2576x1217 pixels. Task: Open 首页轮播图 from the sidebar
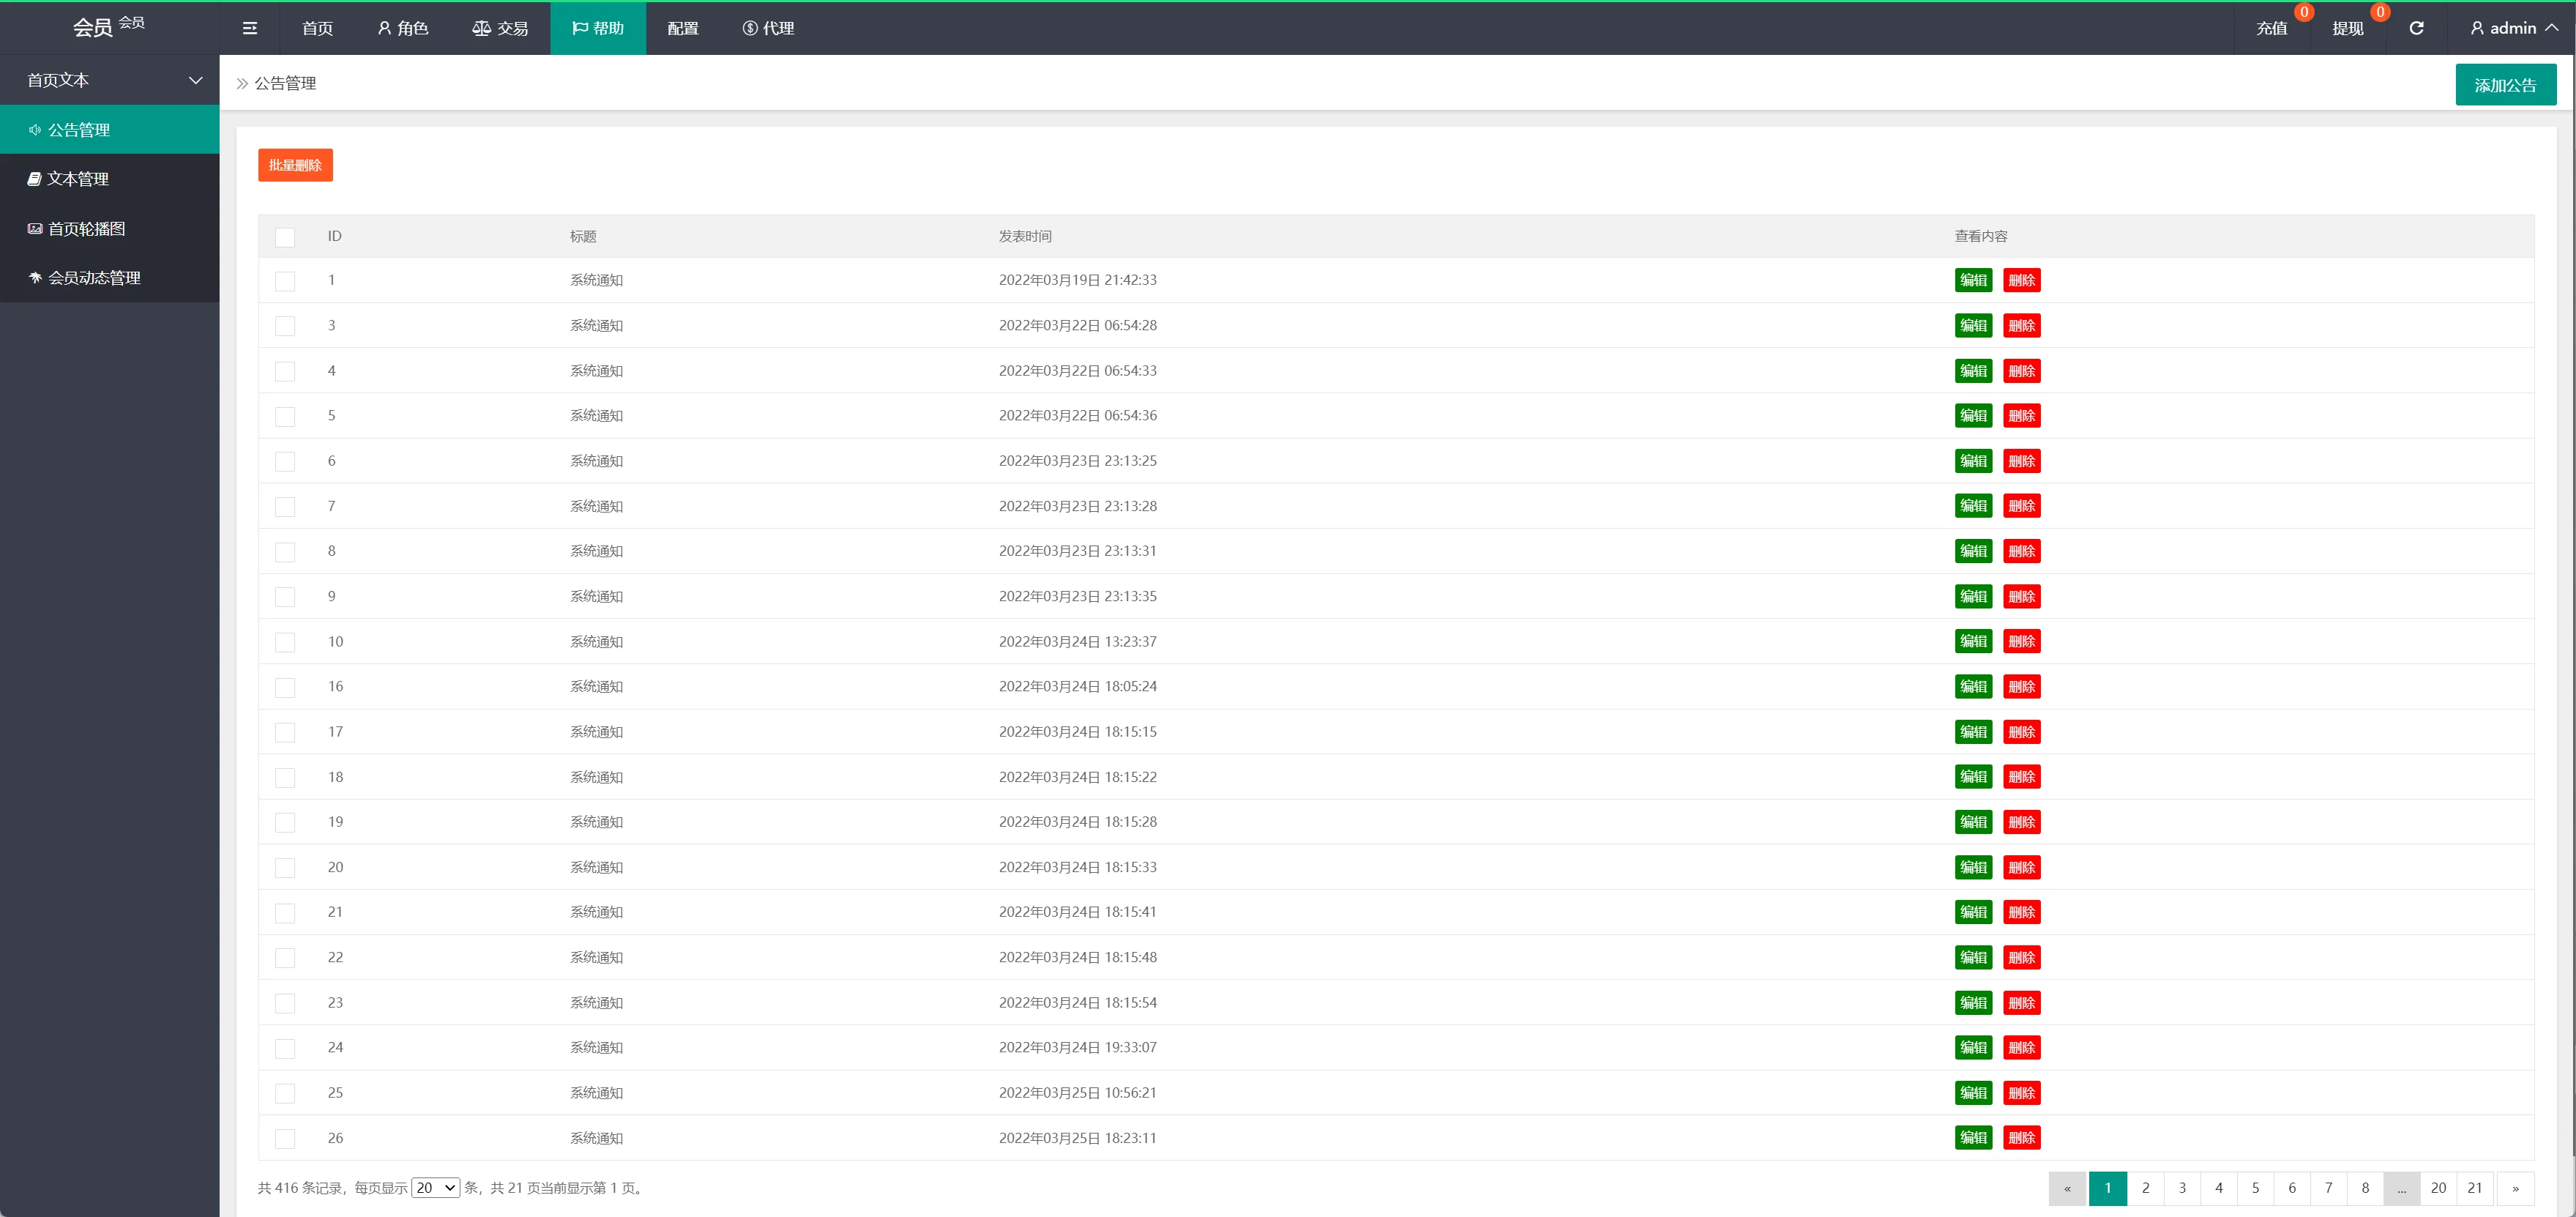click(x=86, y=229)
